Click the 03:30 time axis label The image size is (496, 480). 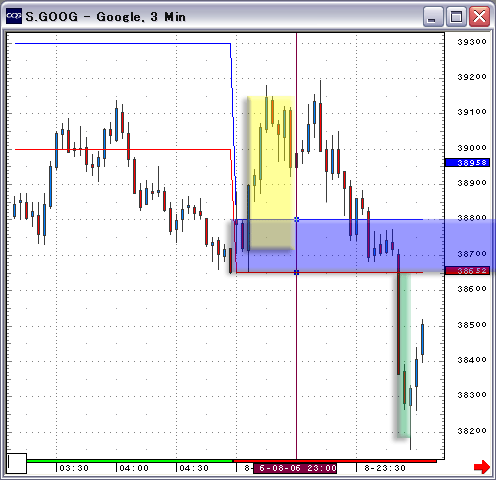pyautogui.click(x=74, y=468)
